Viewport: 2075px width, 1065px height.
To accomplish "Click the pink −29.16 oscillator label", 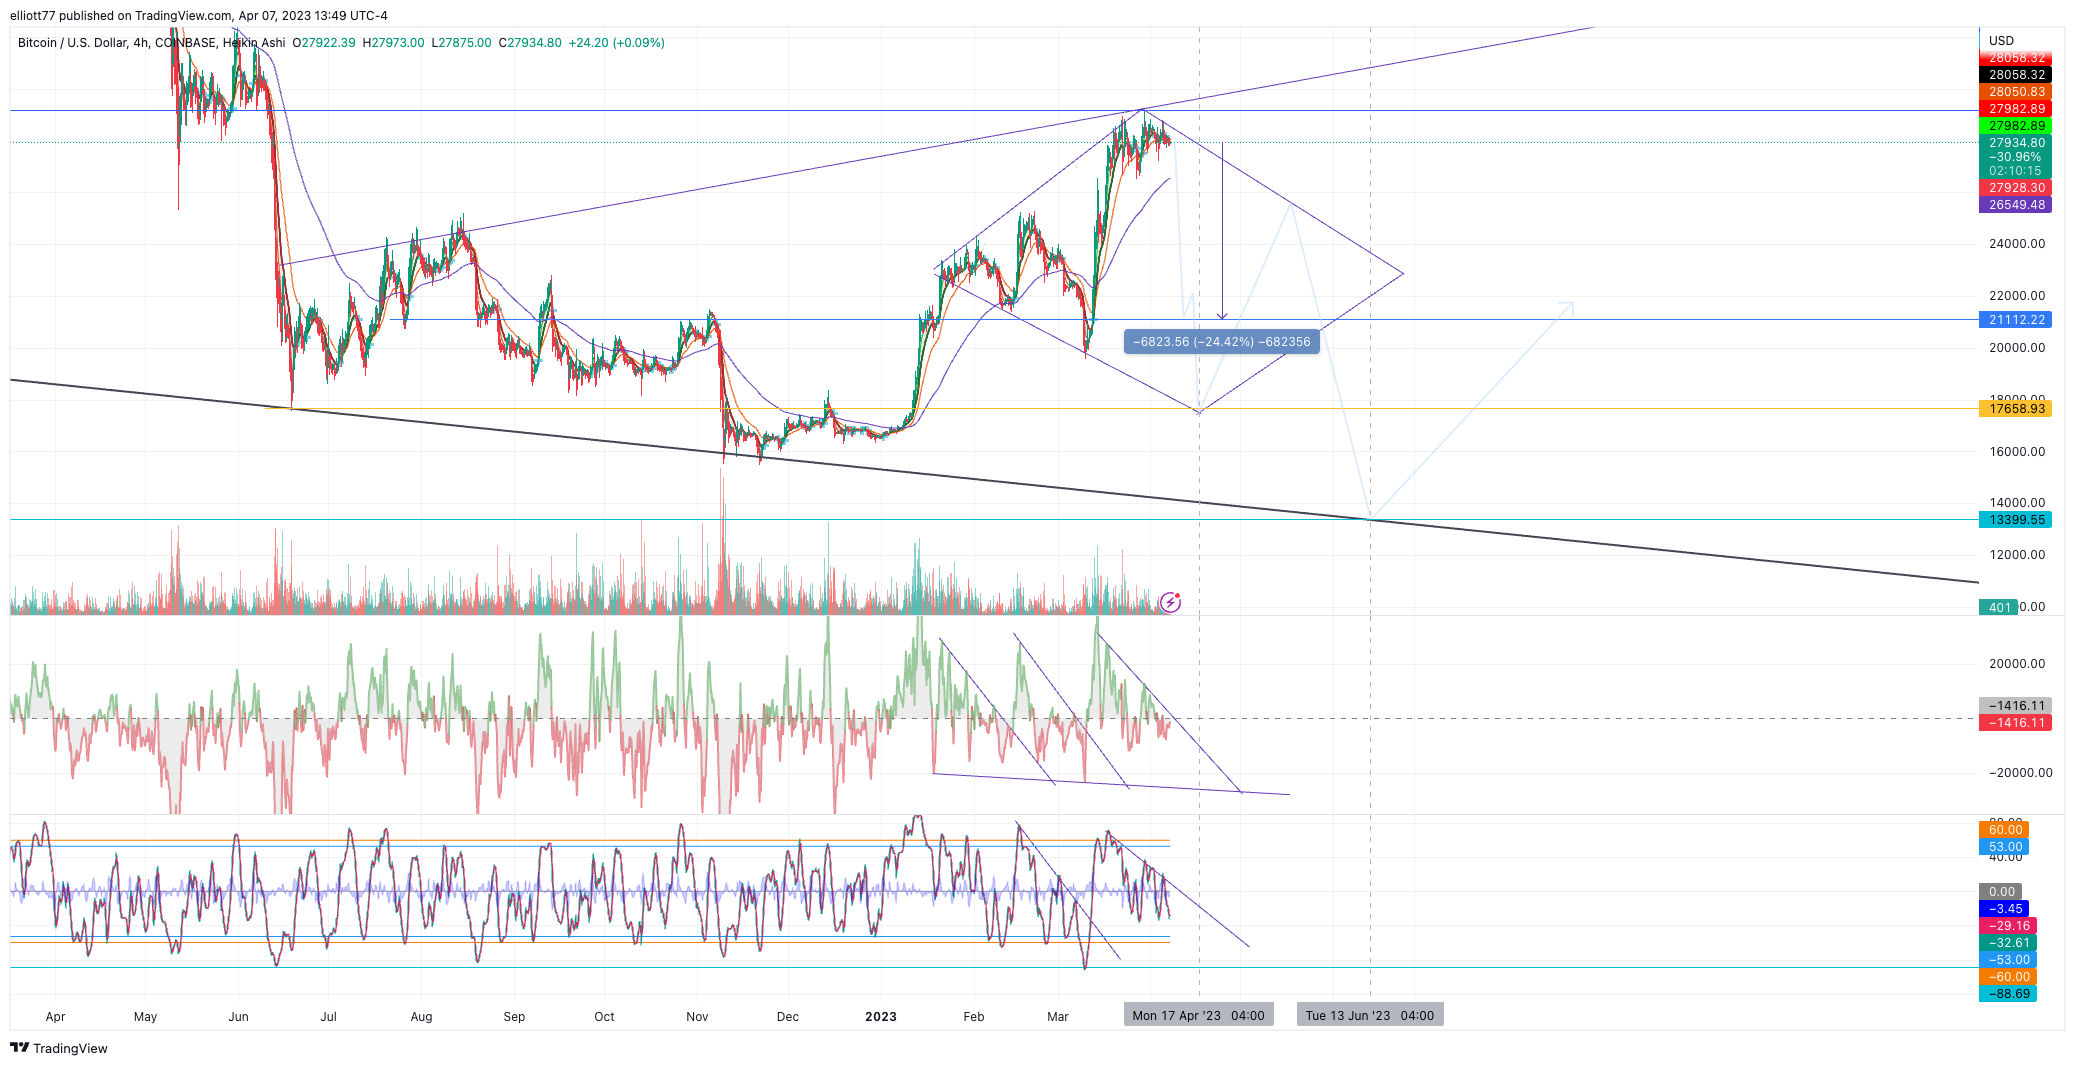I will pyautogui.click(x=2008, y=926).
